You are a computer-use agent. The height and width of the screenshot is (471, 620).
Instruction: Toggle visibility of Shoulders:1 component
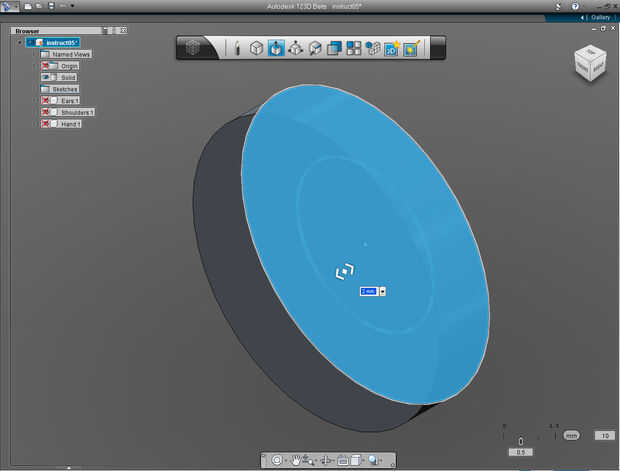pyautogui.click(x=45, y=112)
